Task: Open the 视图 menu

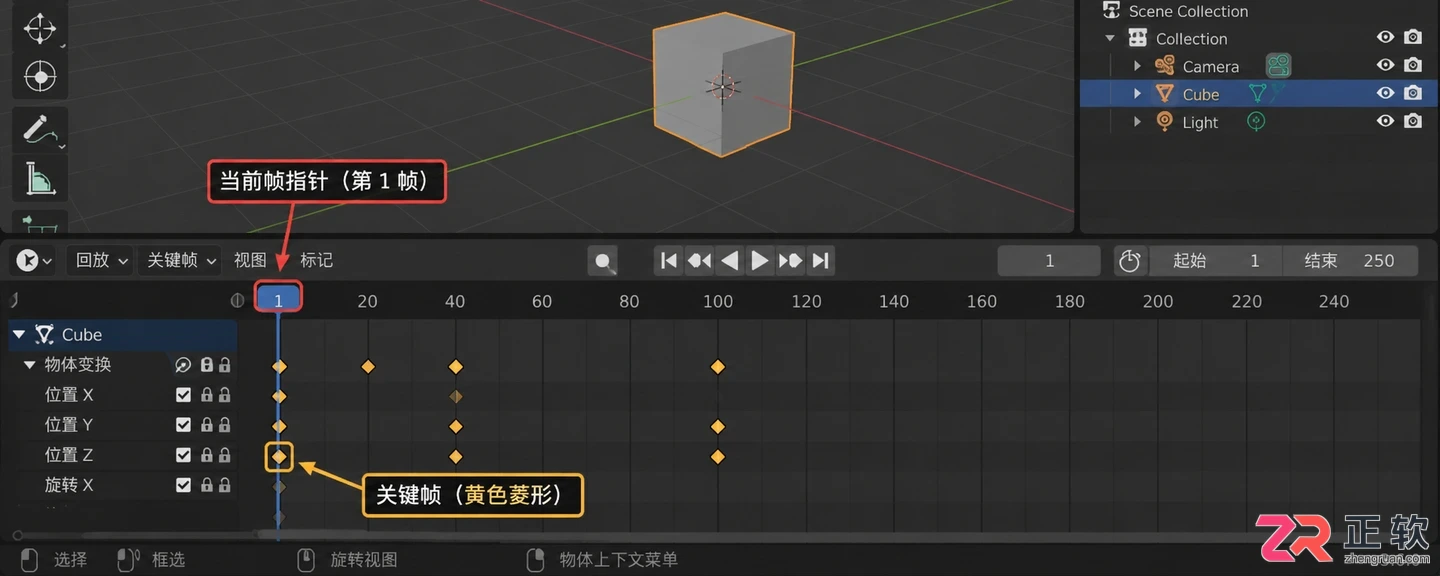Action: (250, 260)
